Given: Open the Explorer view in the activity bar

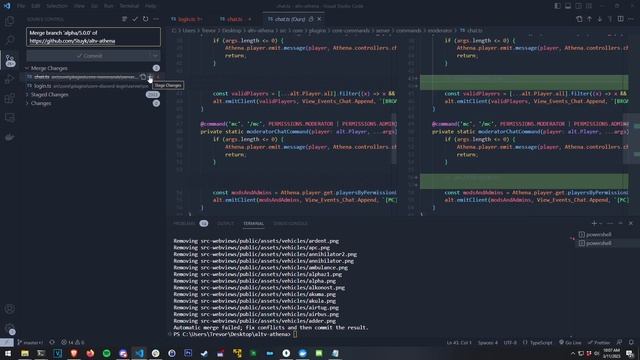Looking at the screenshot, I should tap(10, 21).
